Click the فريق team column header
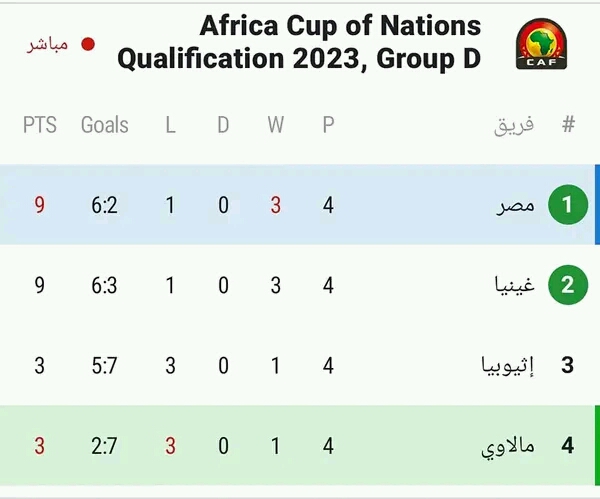 coord(514,126)
